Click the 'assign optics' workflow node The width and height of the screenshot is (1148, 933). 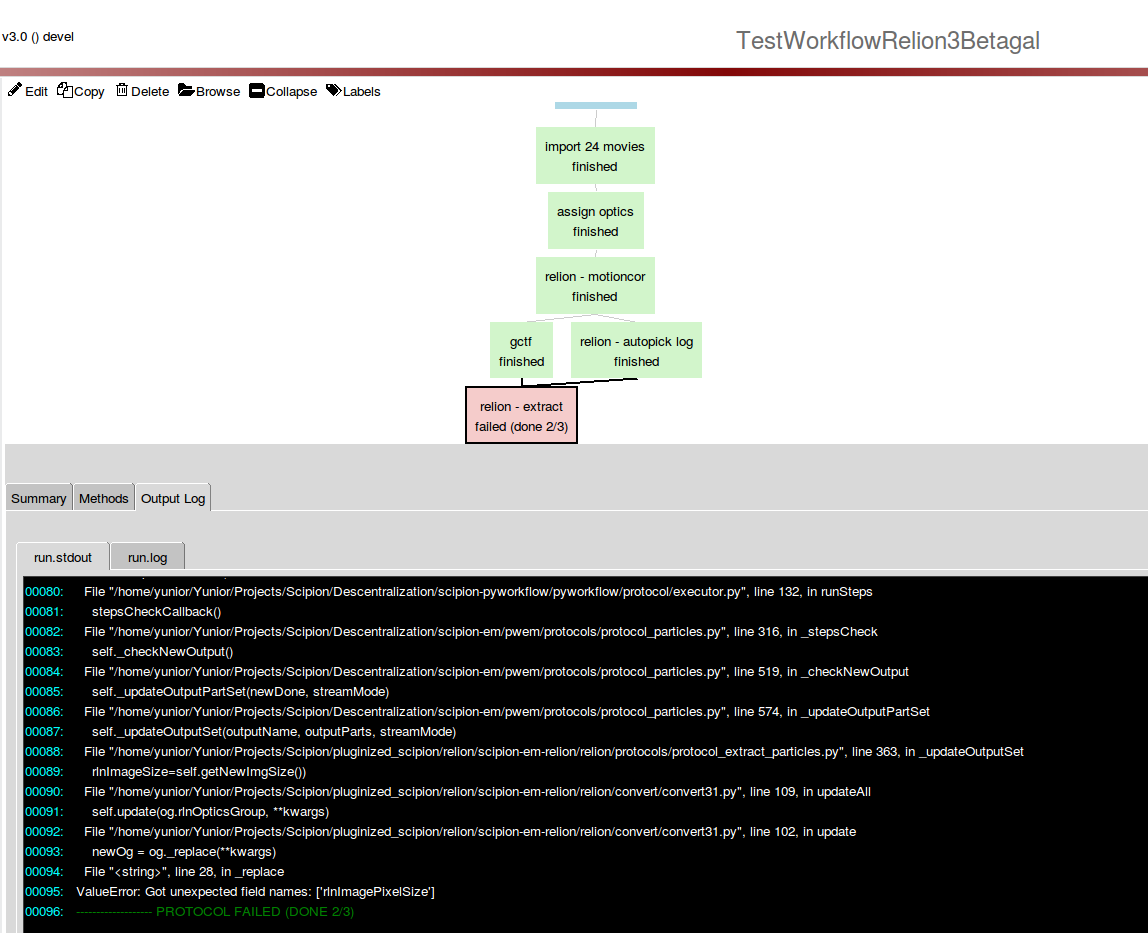[x=594, y=220]
